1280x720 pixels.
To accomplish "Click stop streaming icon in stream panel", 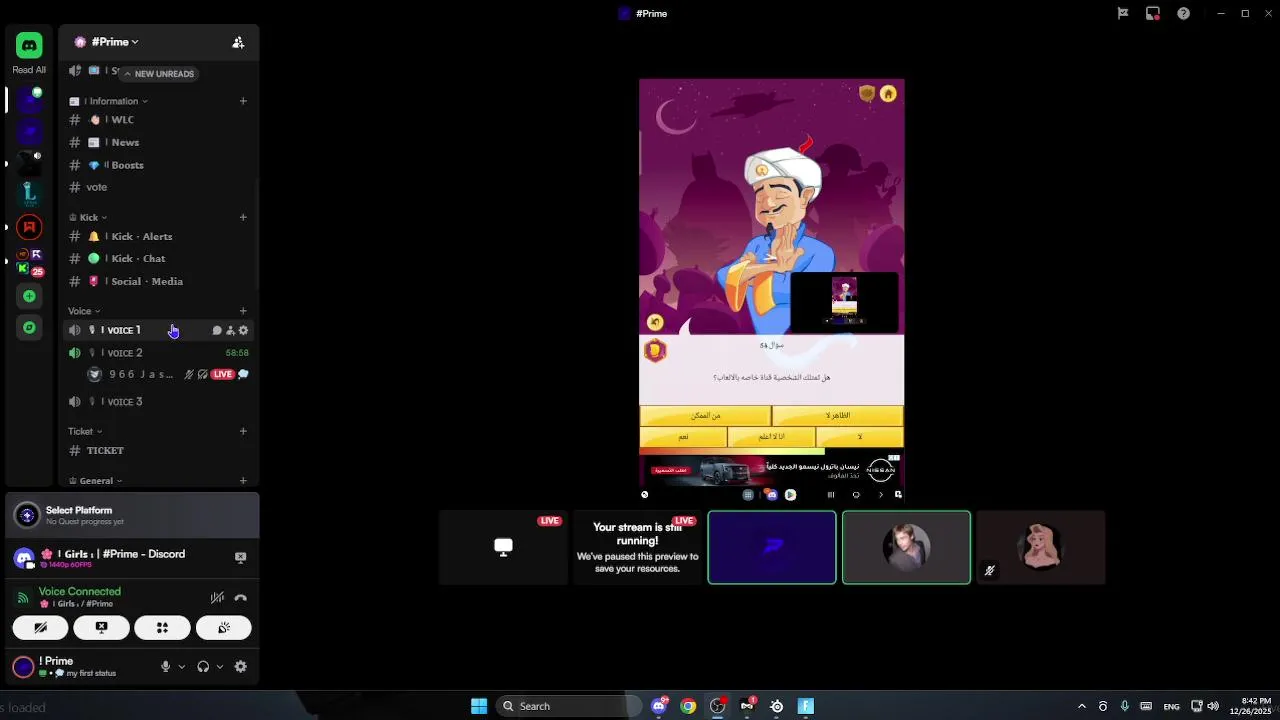I will click(x=240, y=557).
